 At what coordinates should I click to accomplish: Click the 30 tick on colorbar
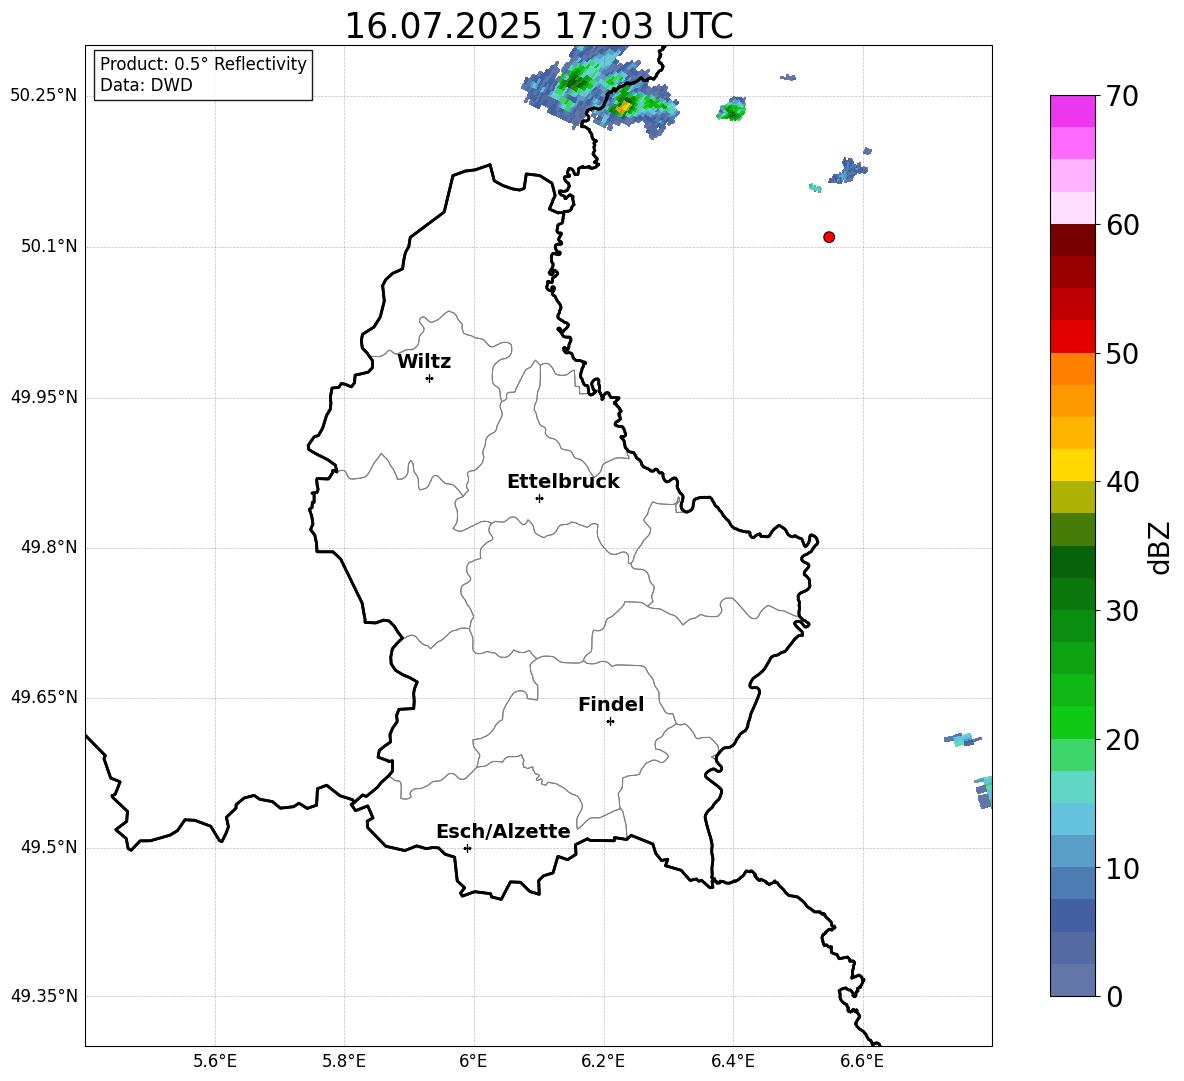[1122, 611]
